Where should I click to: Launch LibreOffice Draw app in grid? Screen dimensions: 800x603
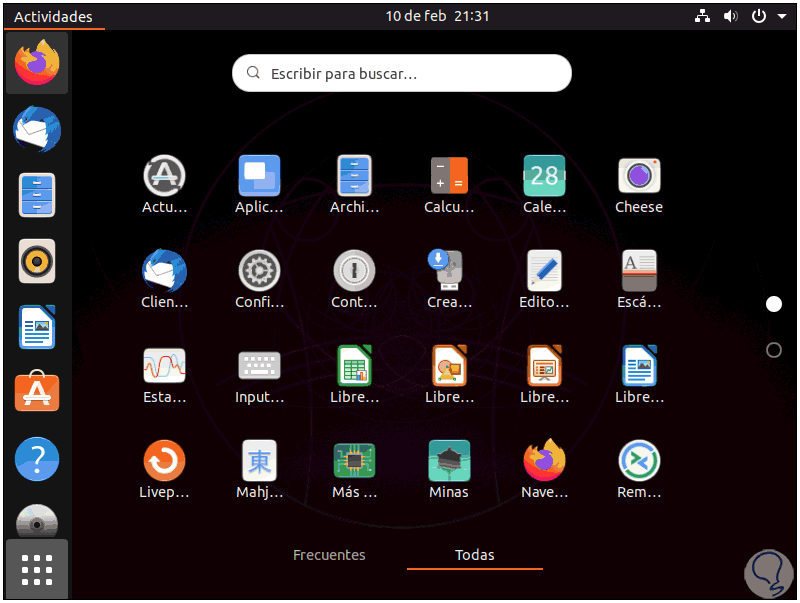(x=449, y=375)
